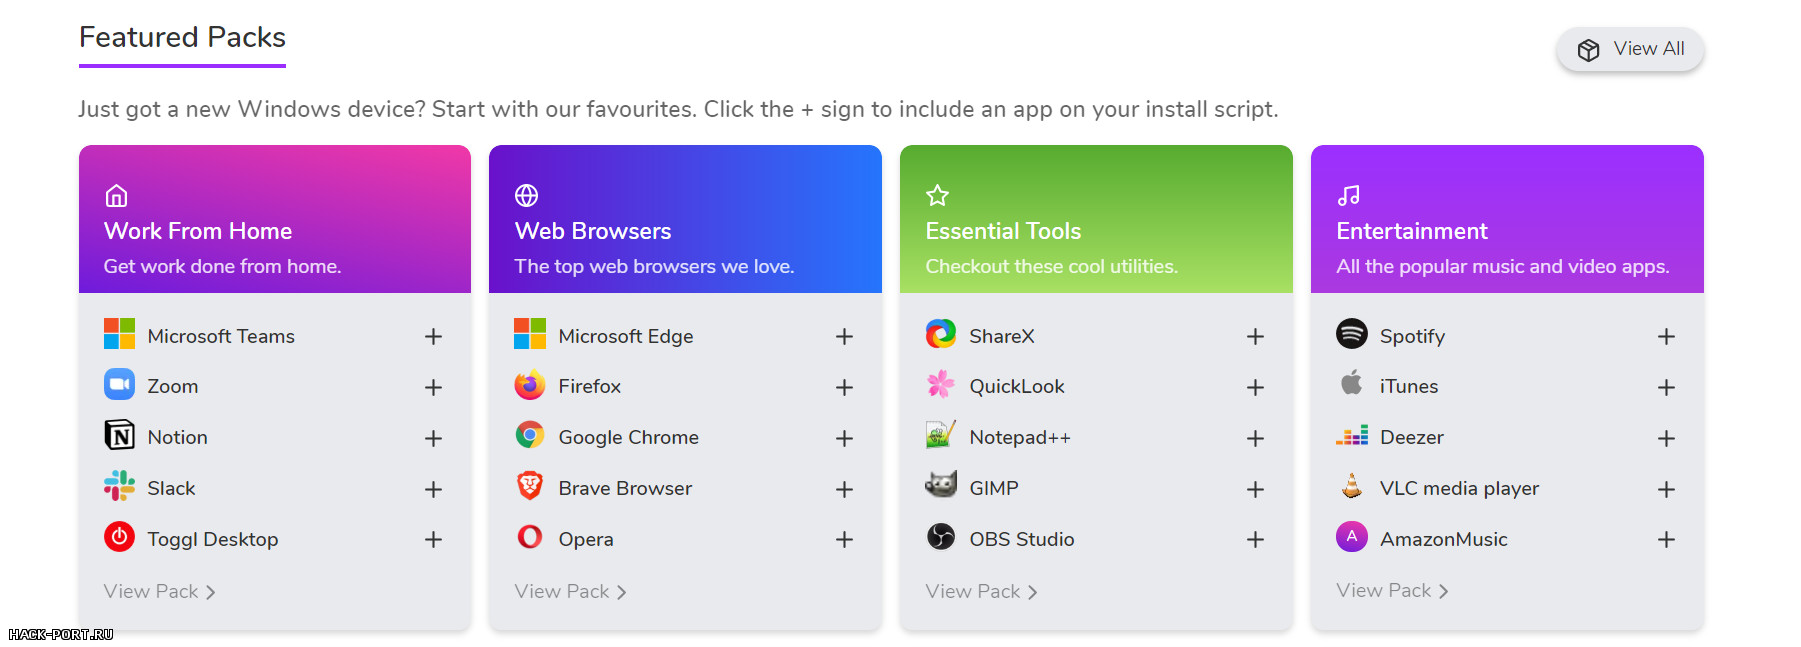The width and height of the screenshot is (1801, 647).
Task: Click the View All button
Action: pos(1630,49)
